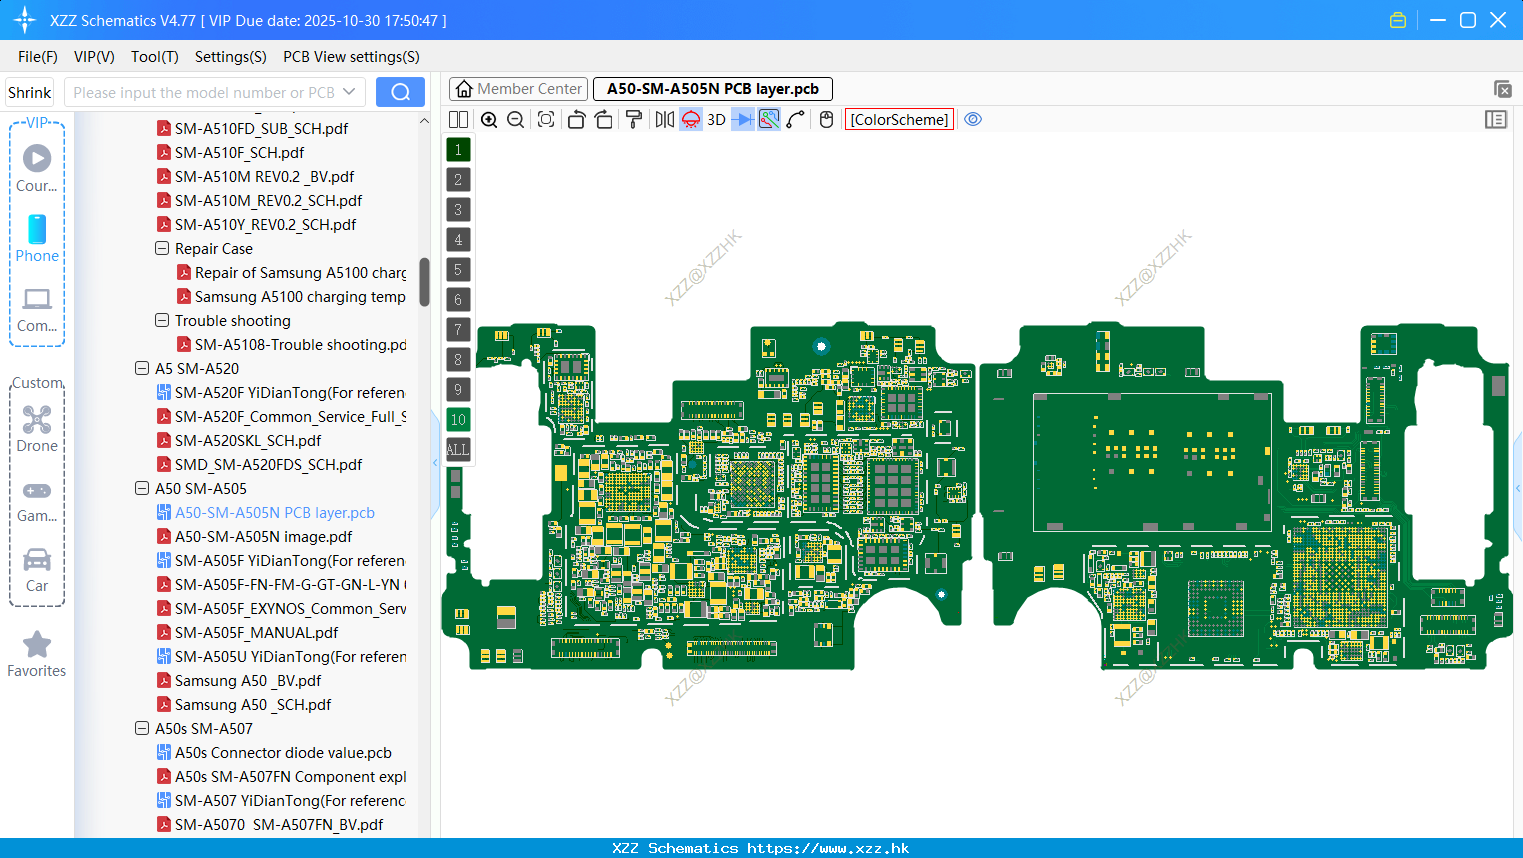This screenshot has width=1523, height=858.
Task: Select the curve measurement tool
Action: point(796,119)
